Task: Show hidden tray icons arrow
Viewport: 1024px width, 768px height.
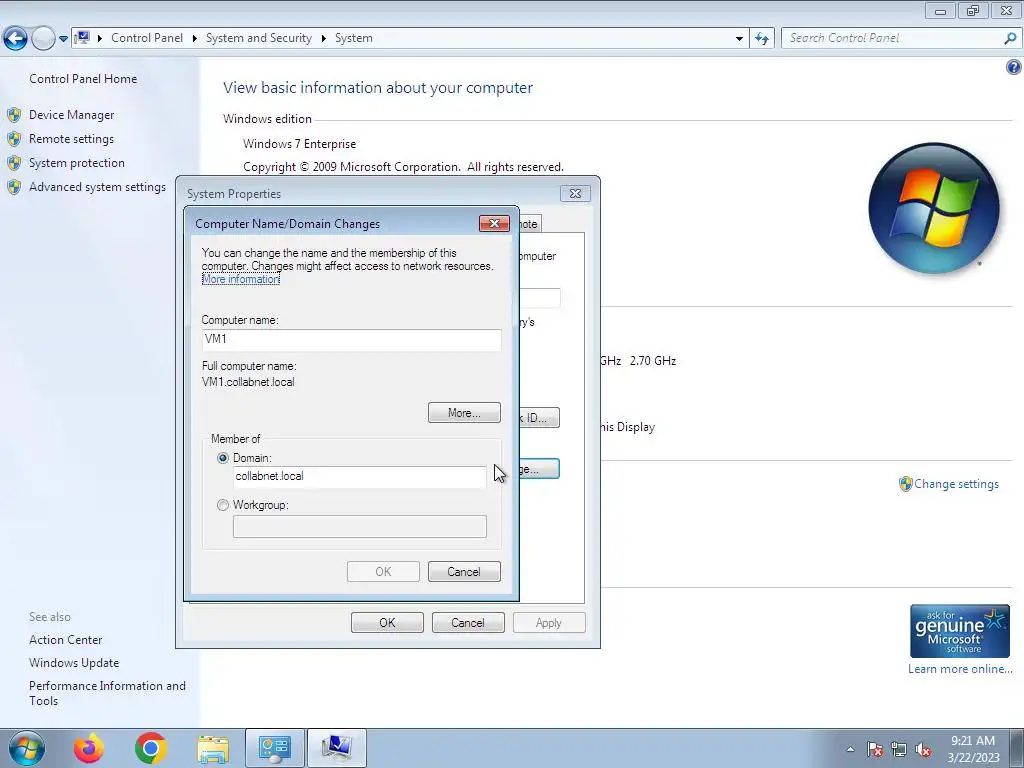Action: click(x=850, y=750)
